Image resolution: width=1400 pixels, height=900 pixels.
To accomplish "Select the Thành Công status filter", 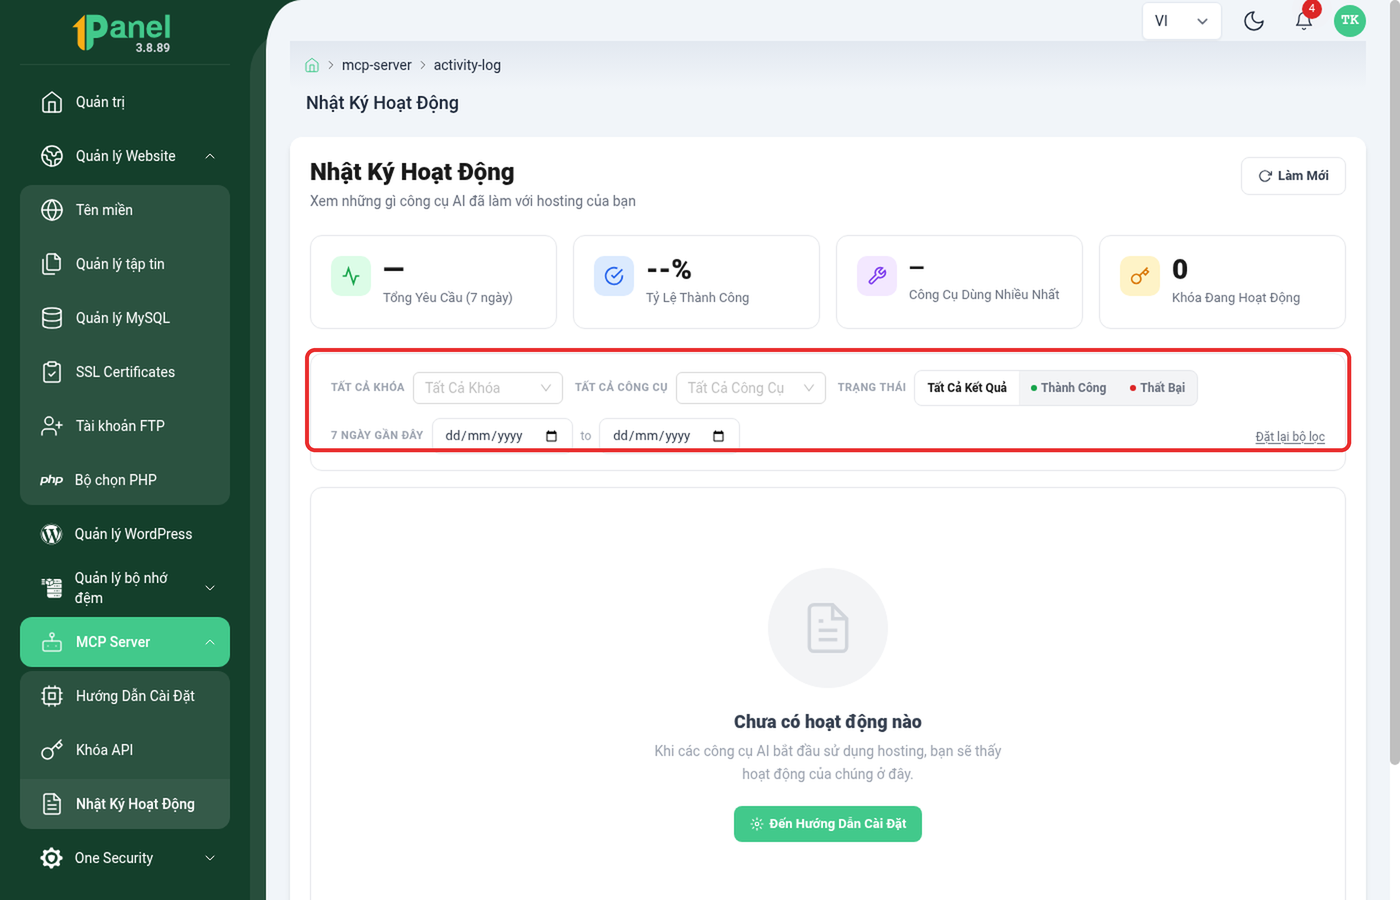I will (x=1068, y=388).
